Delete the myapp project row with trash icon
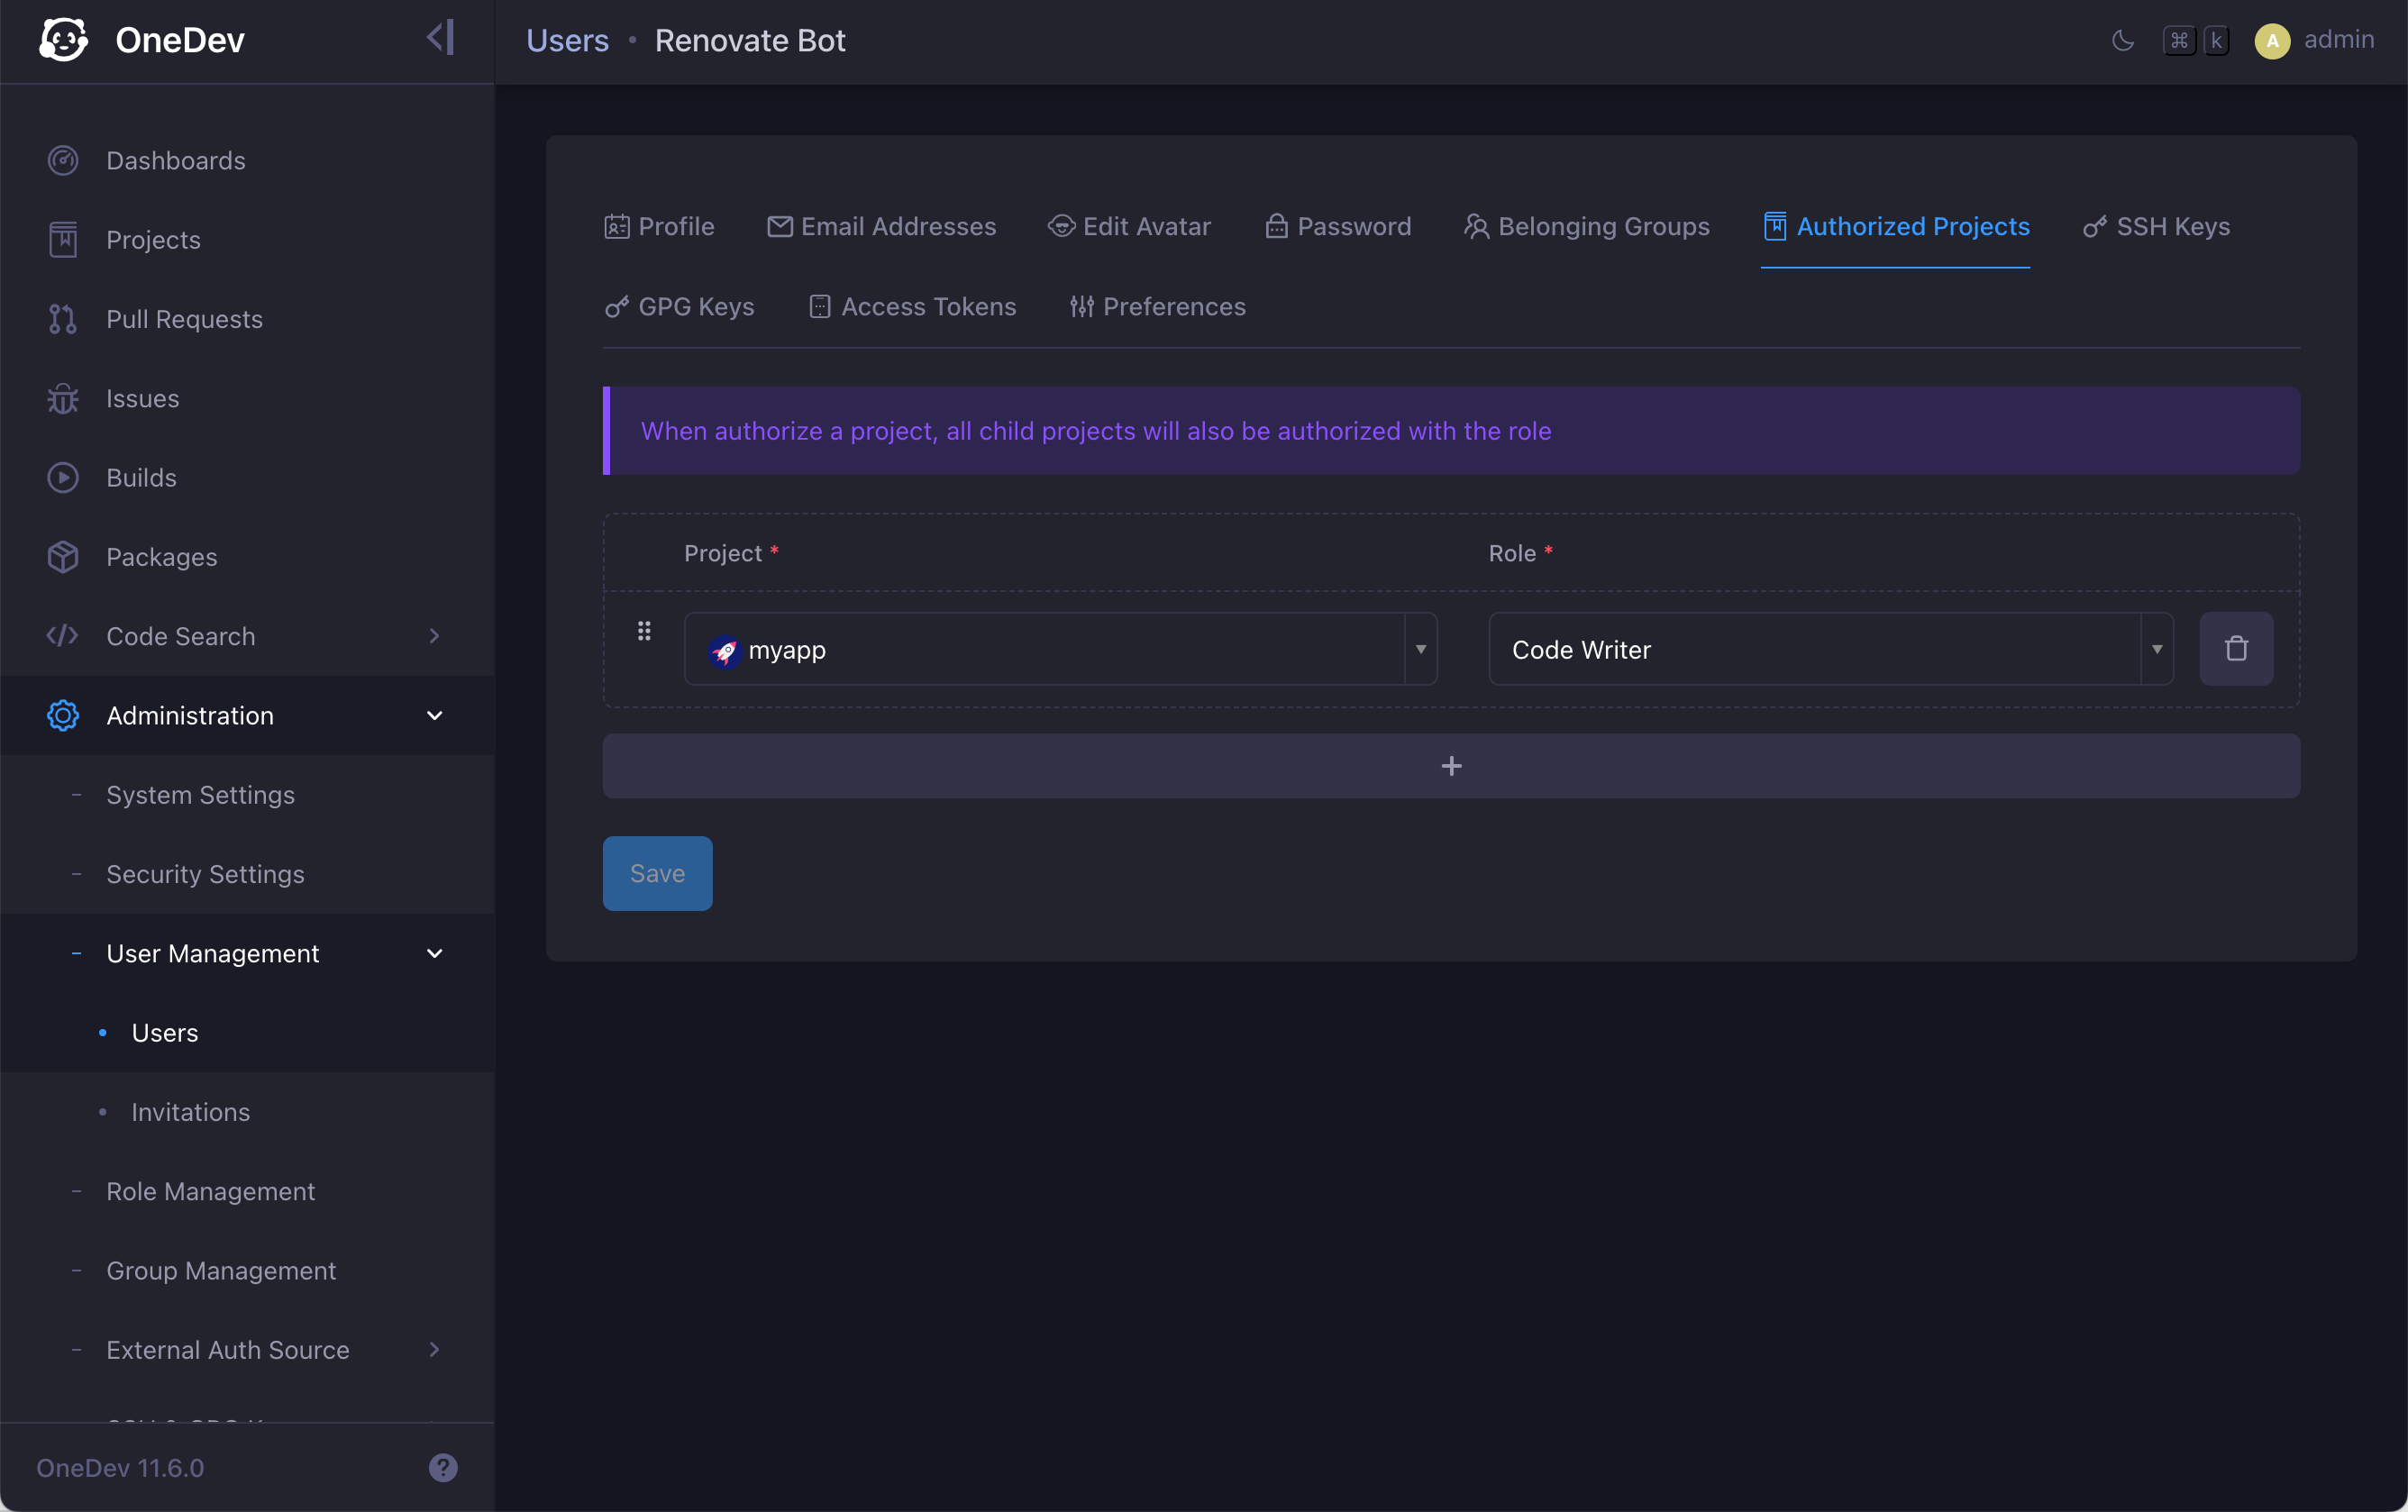Image resolution: width=2408 pixels, height=1512 pixels. 2236,648
